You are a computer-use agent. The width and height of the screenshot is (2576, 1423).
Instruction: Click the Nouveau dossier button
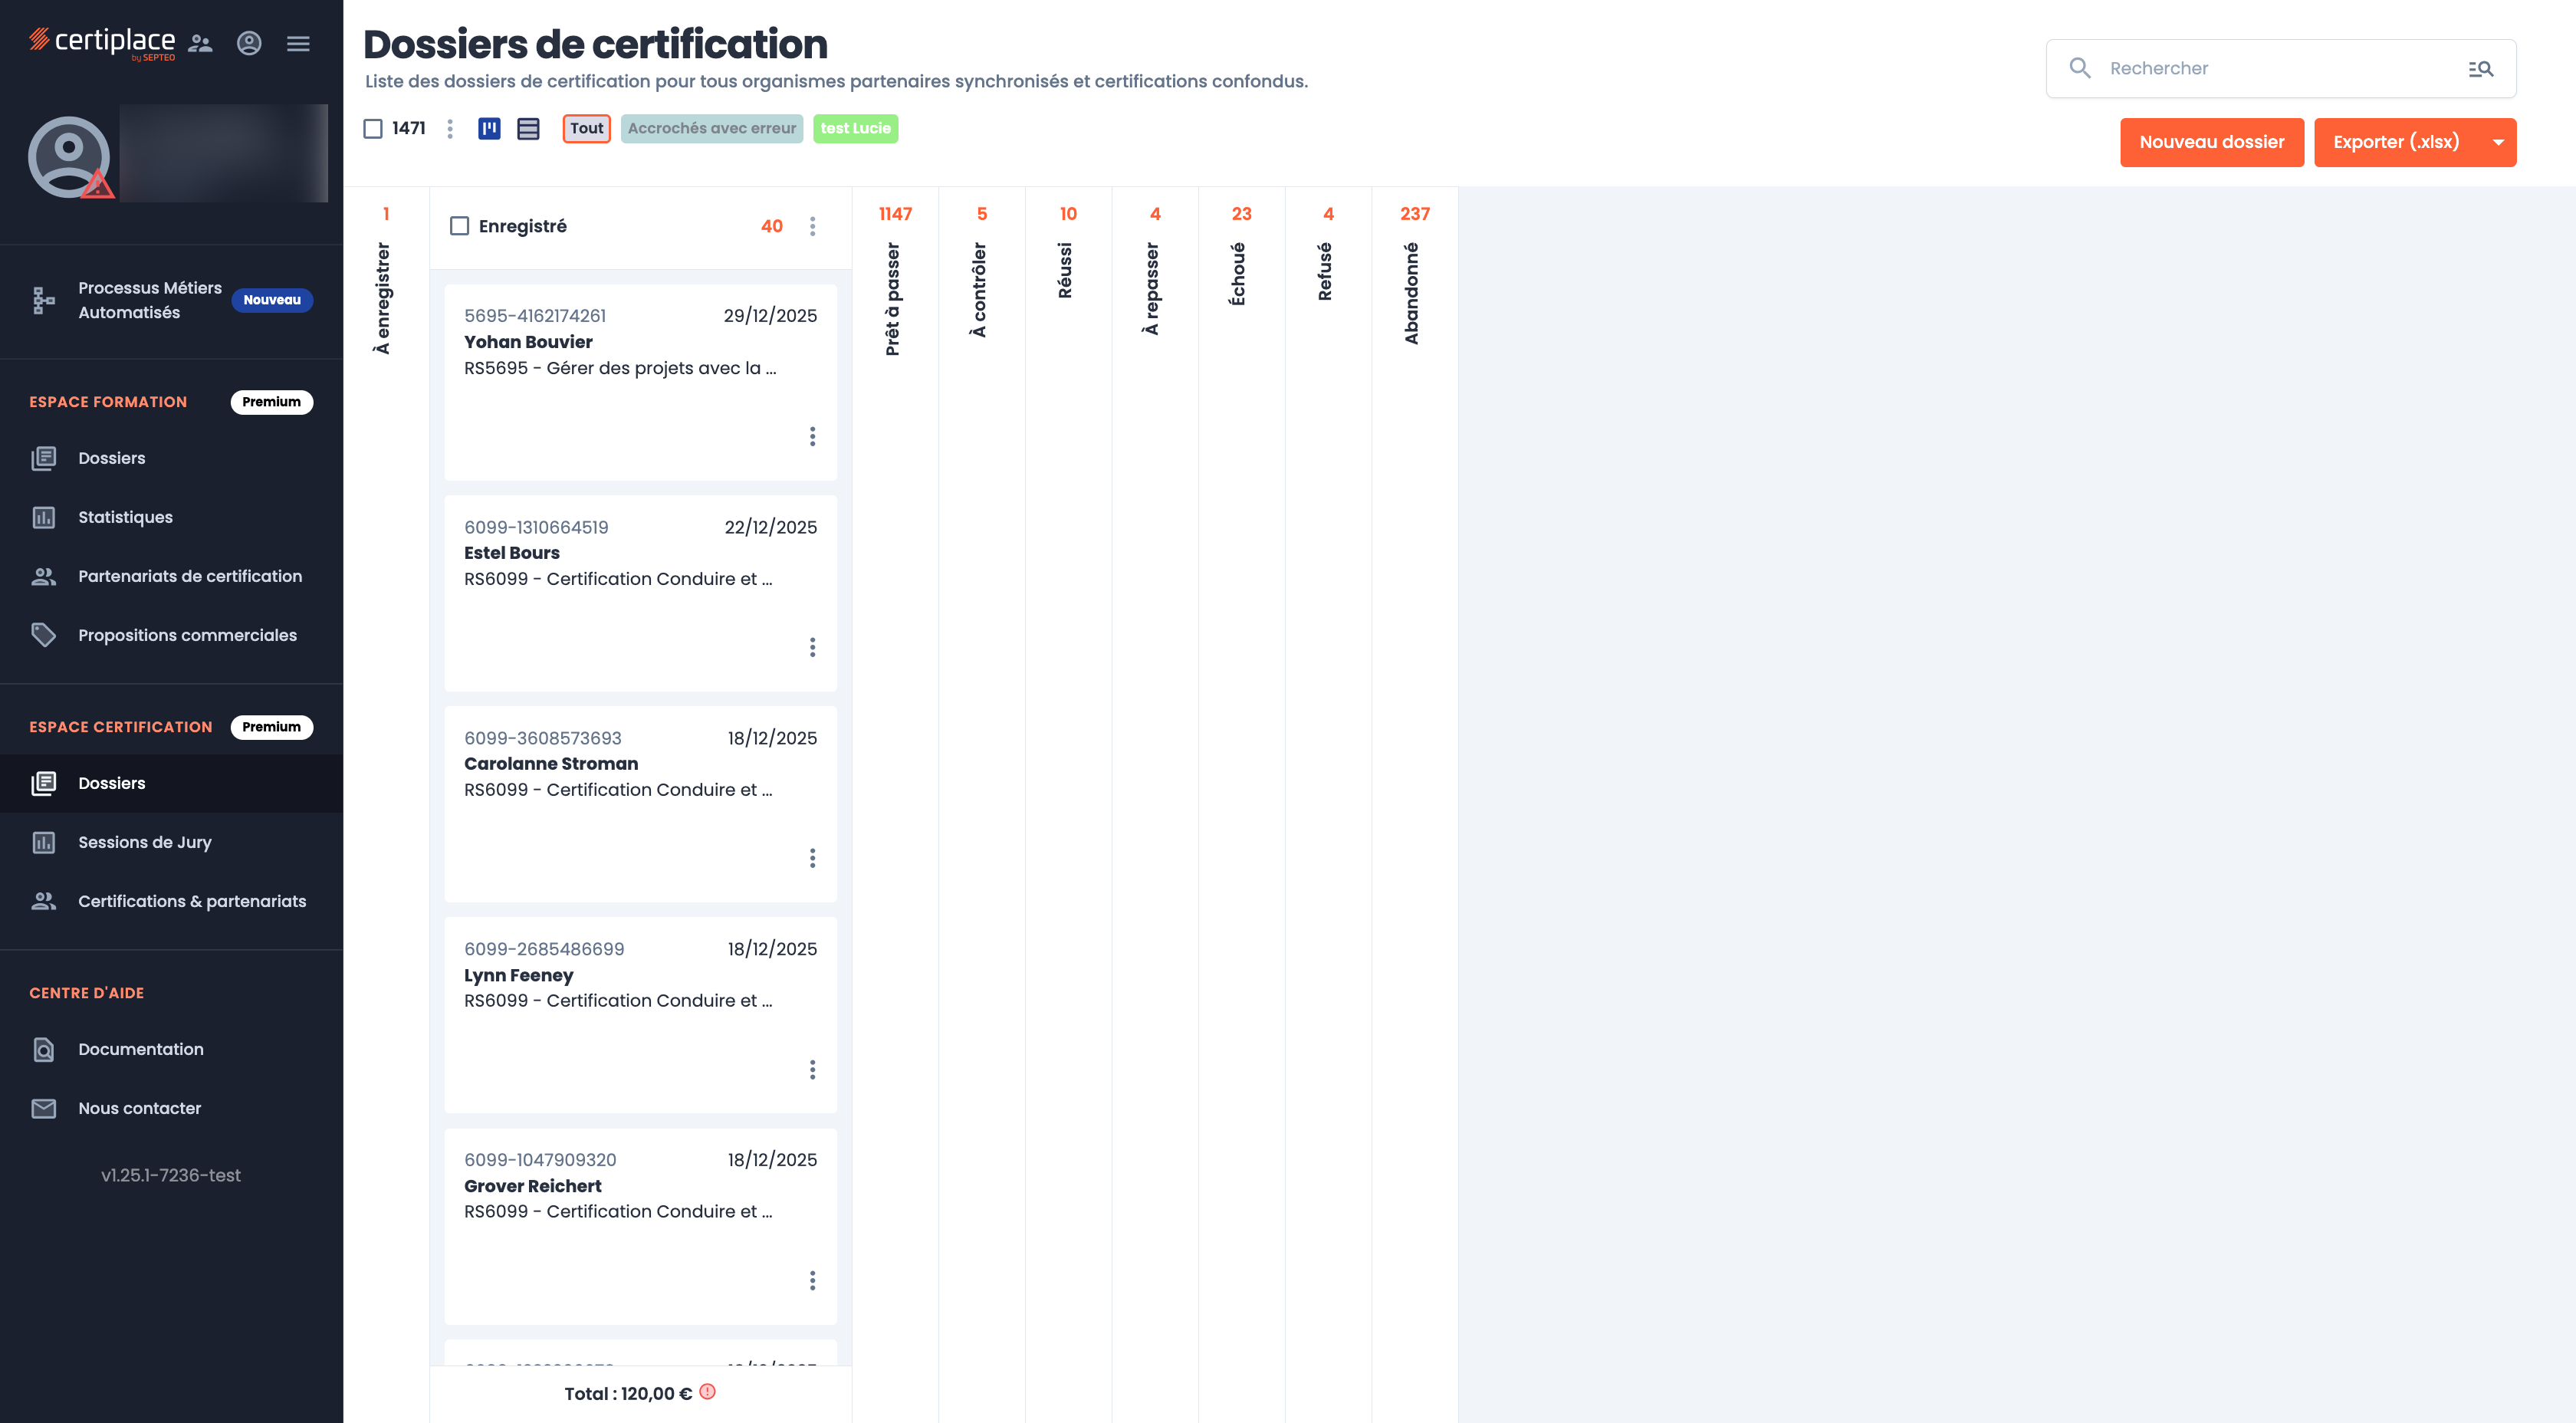click(2211, 142)
